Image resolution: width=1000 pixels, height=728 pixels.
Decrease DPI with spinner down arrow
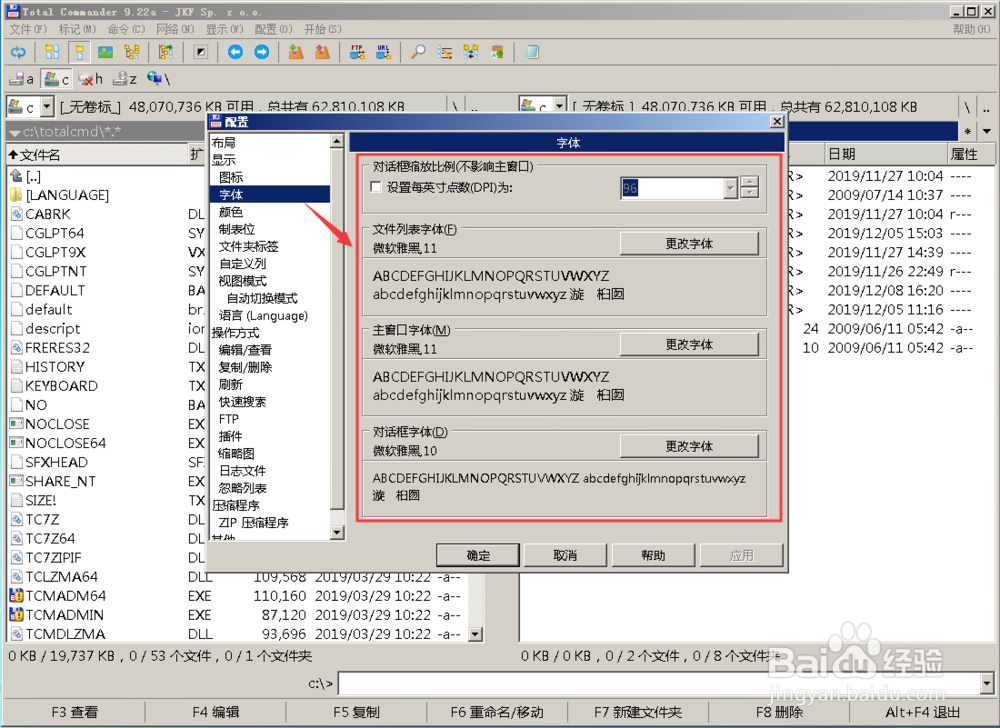click(750, 193)
